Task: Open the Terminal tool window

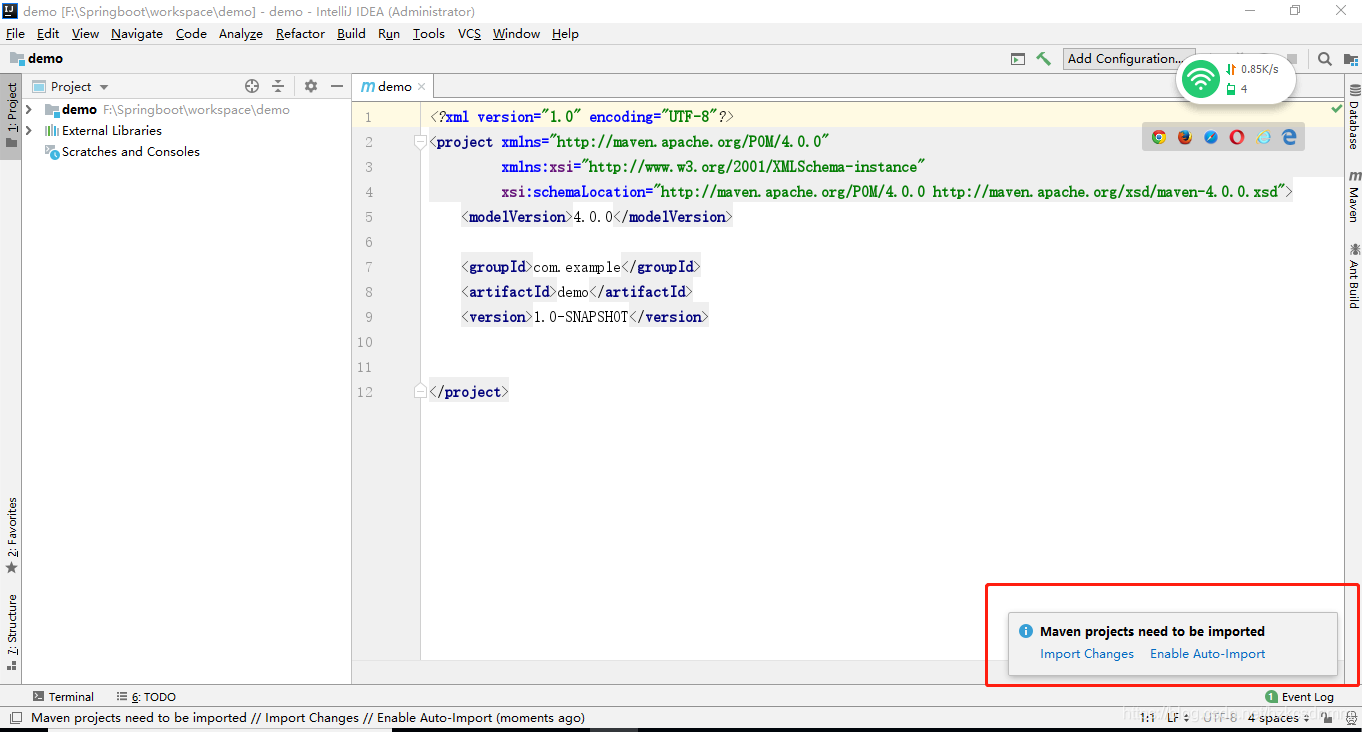Action: click(63, 697)
